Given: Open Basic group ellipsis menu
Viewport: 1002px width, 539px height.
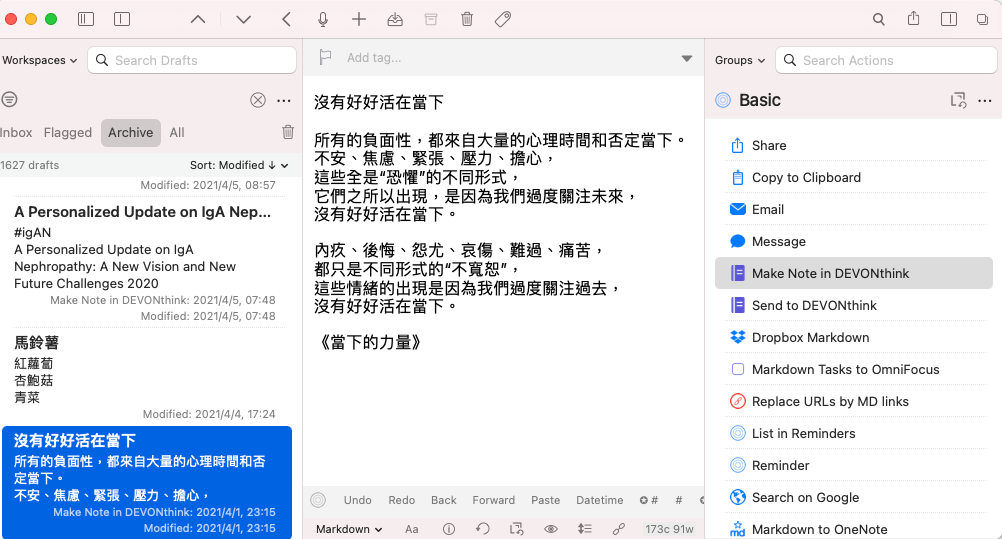Looking at the screenshot, I should (x=985, y=100).
